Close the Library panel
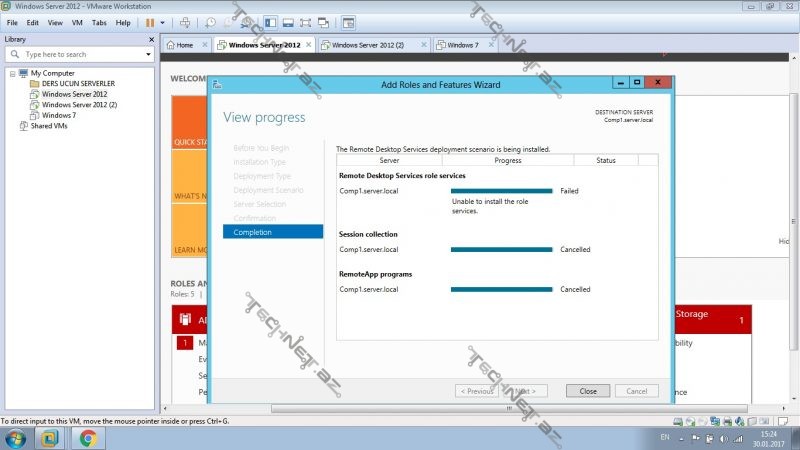This screenshot has width=800, height=450. pyautogui.click(x=152, y=39)
